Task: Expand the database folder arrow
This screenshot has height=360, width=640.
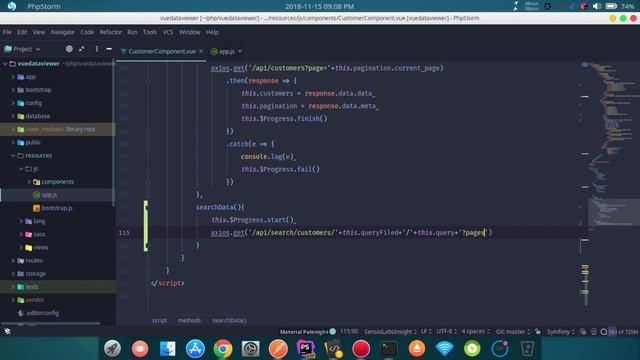Action: click(x=13, y=116)
